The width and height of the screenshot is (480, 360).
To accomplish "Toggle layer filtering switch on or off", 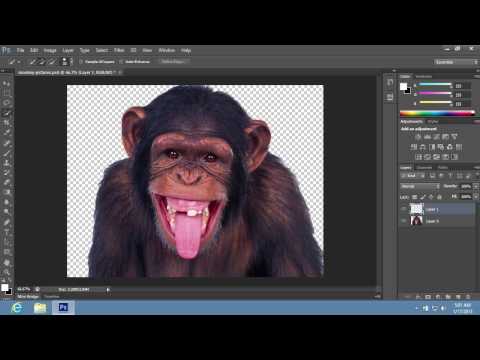I will pyautogui.click(x=476, y=175).
